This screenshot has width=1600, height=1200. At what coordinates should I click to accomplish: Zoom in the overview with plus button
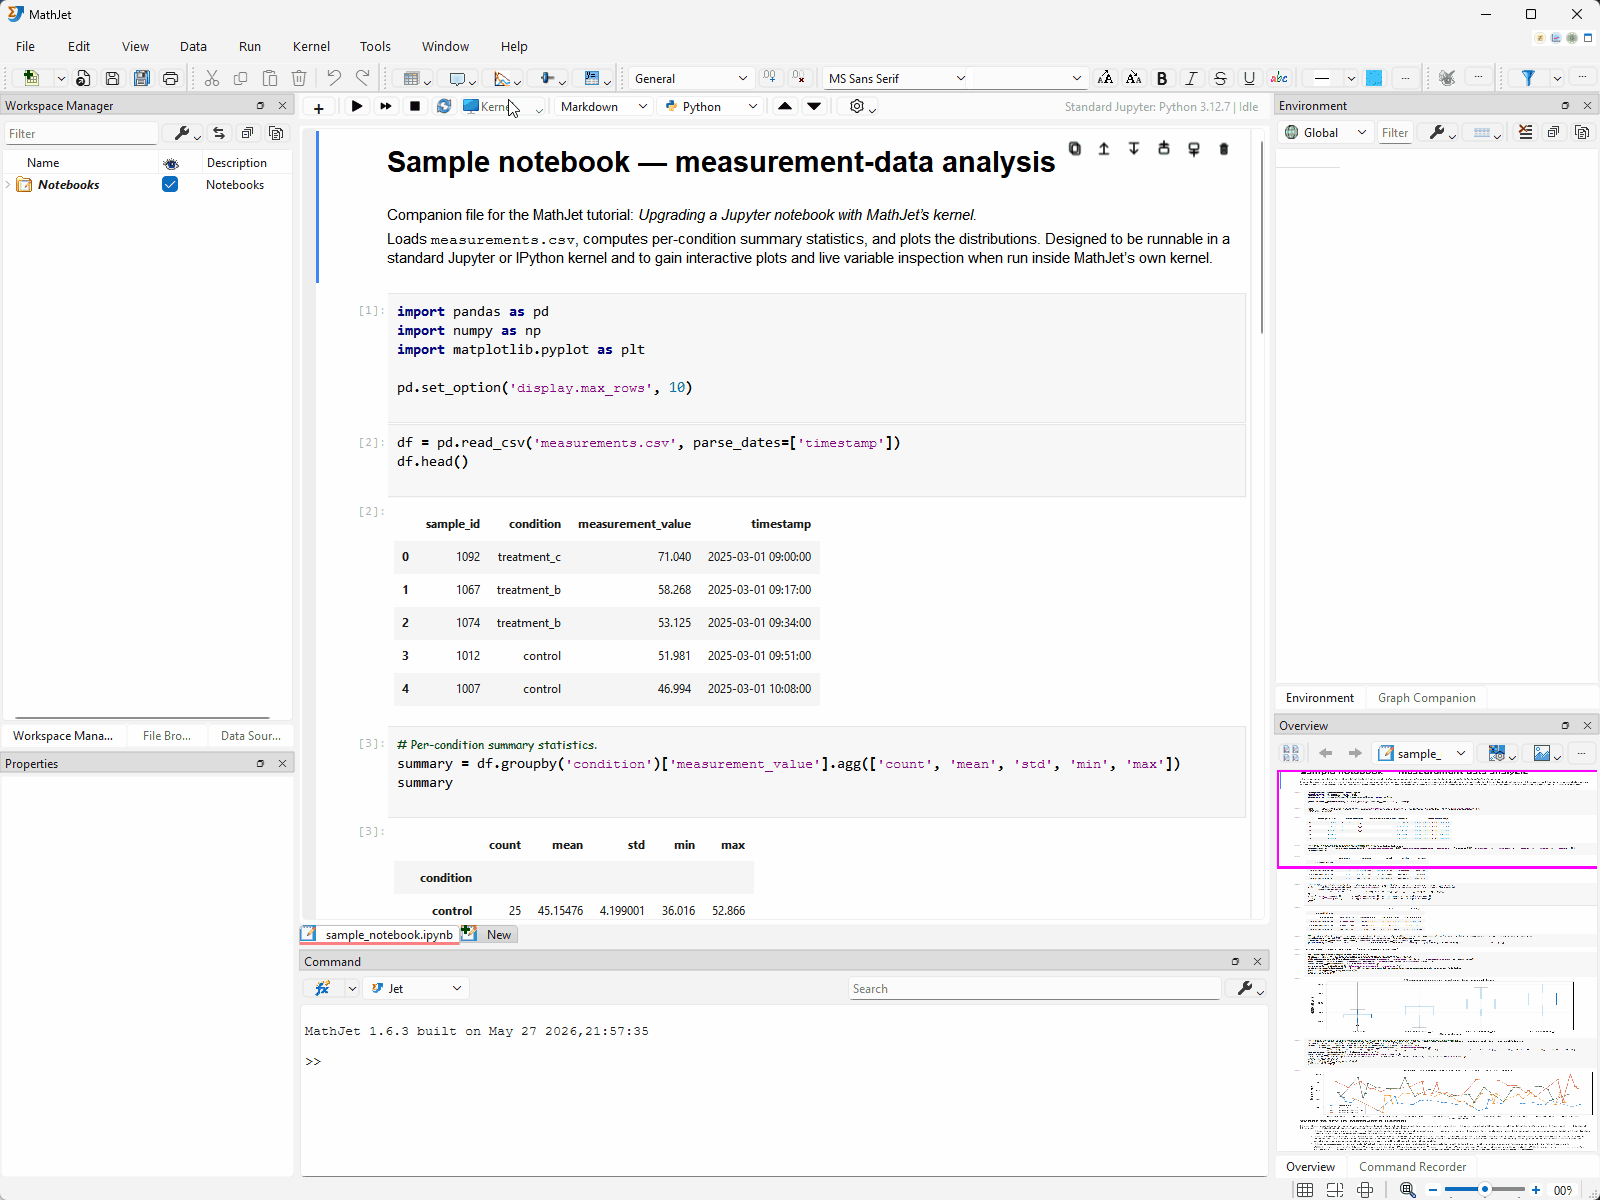pos(1536,1190)
